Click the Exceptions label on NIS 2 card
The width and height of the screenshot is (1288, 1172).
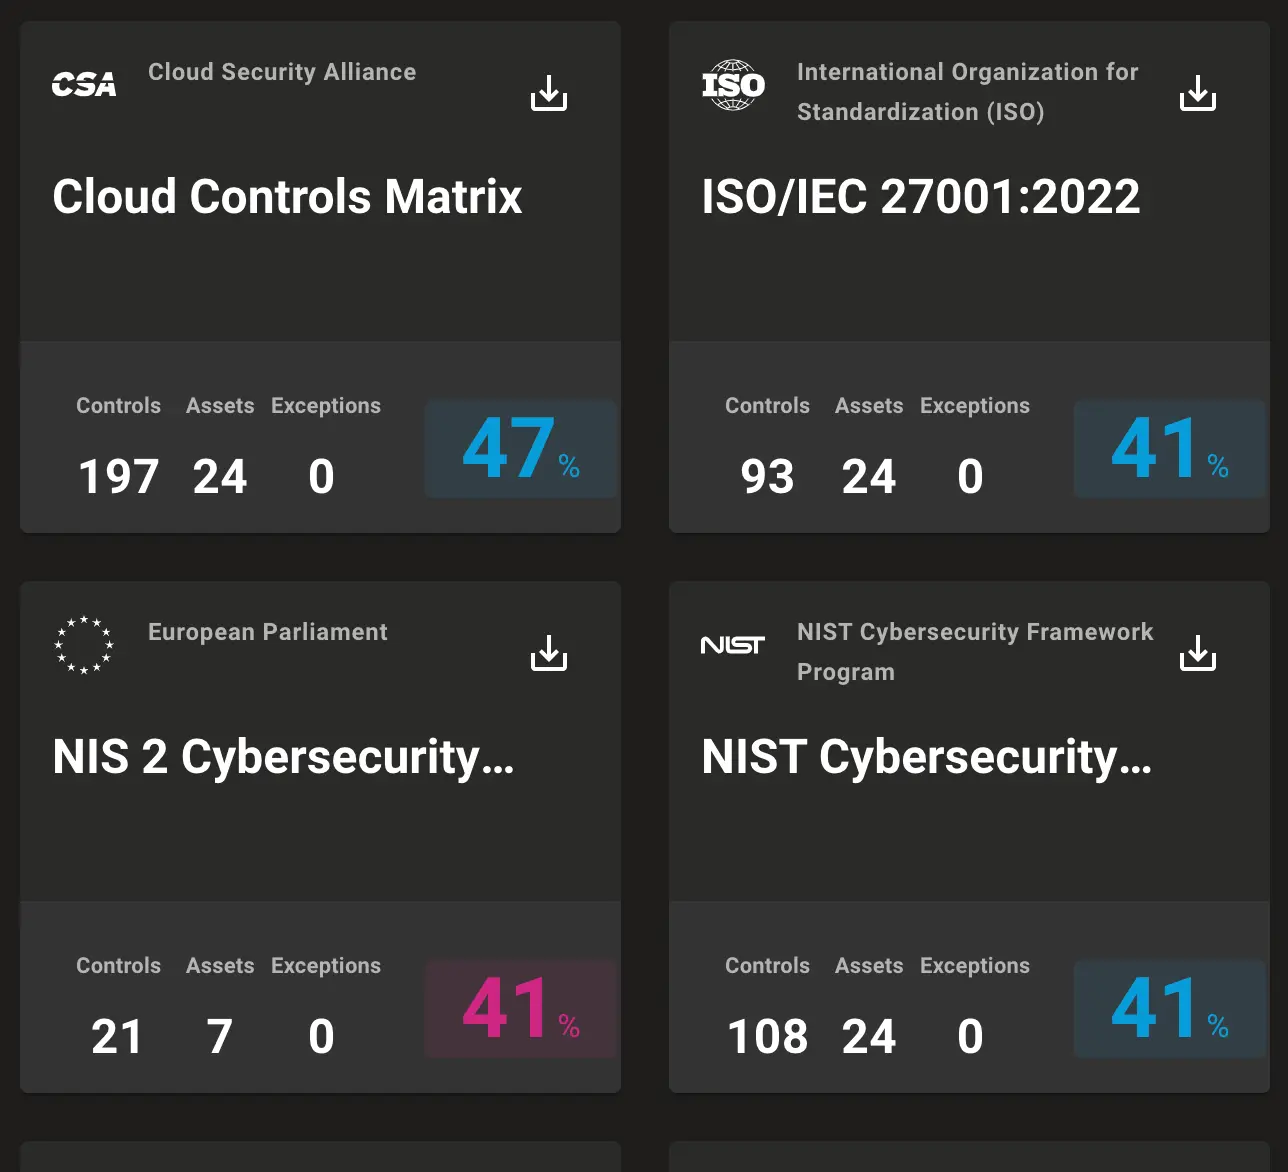(326, 966)
